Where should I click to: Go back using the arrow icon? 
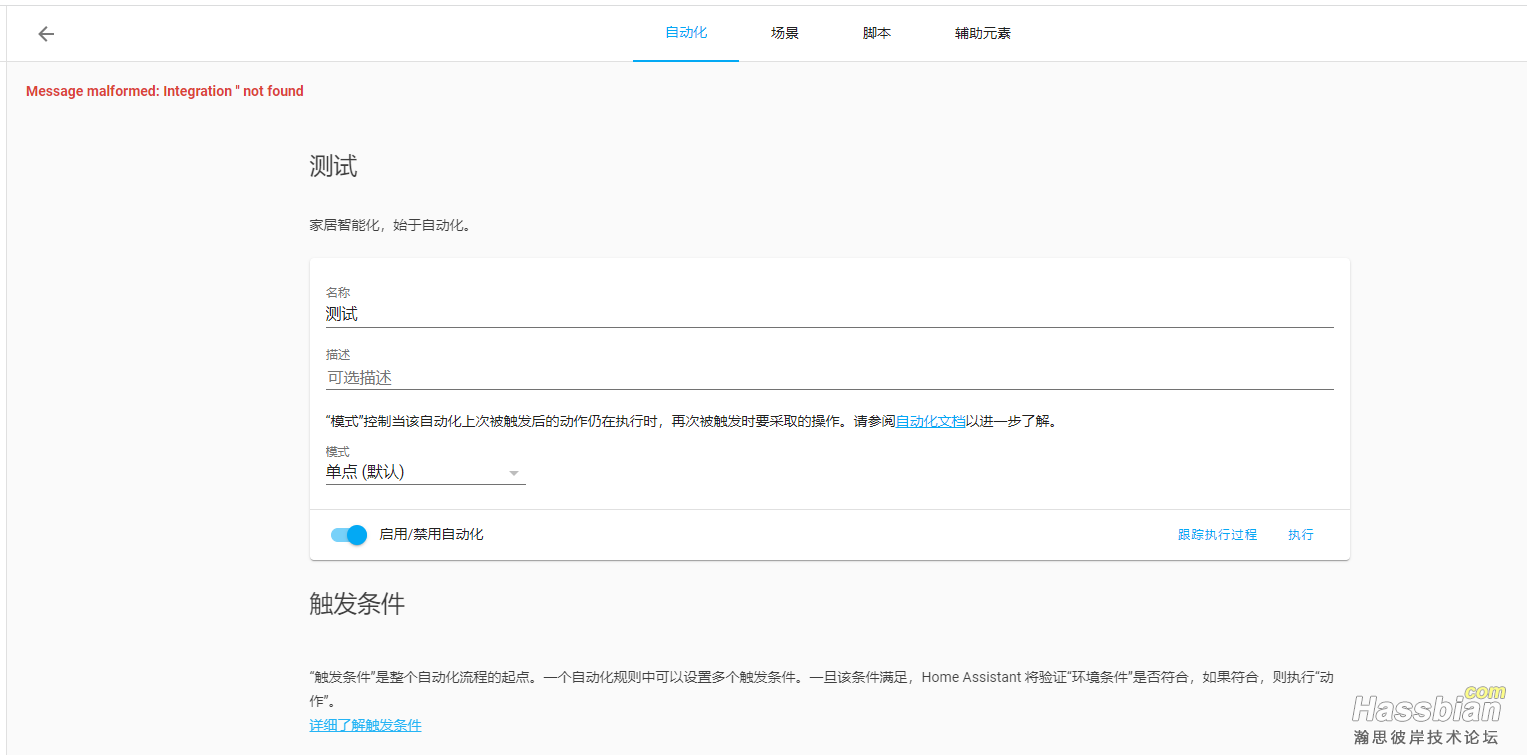coord(46,34)
